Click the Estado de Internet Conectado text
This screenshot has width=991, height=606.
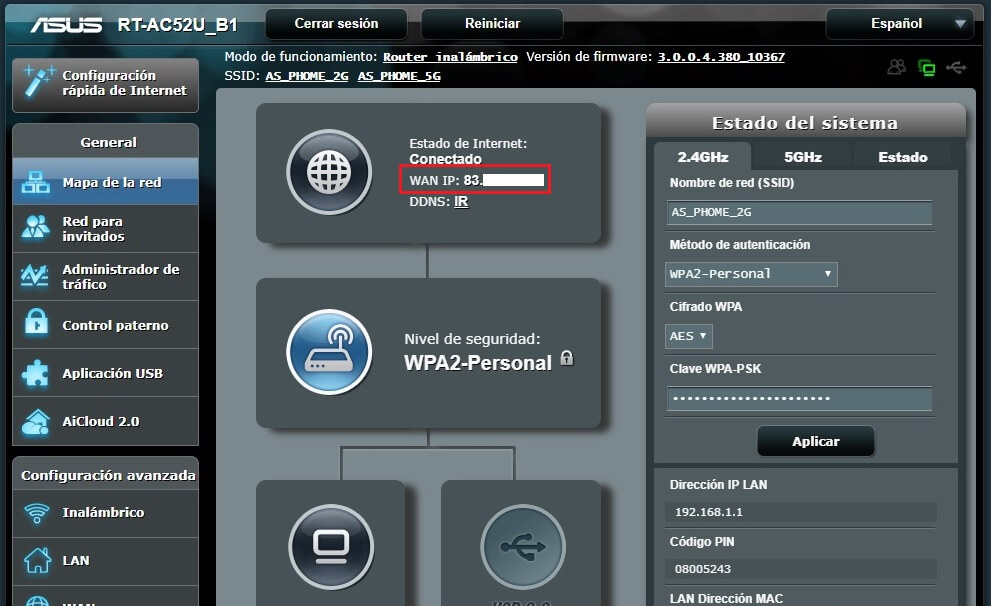point(446,159)
